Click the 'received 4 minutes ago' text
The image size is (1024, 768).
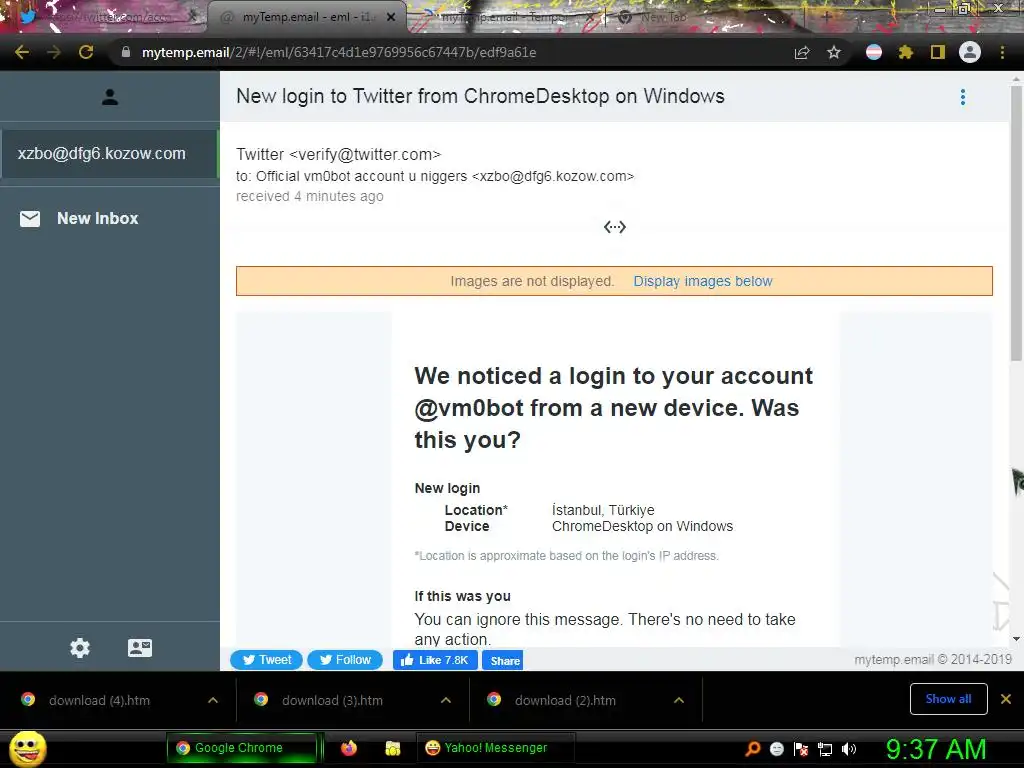coord(310,197)
